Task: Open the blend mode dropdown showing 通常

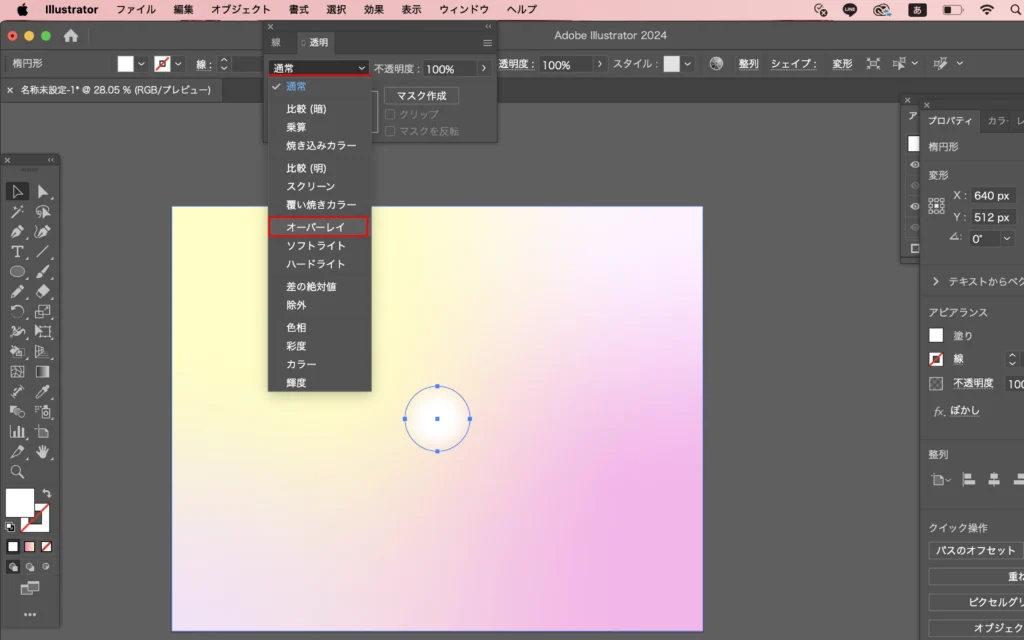Action: coord(319,68)
